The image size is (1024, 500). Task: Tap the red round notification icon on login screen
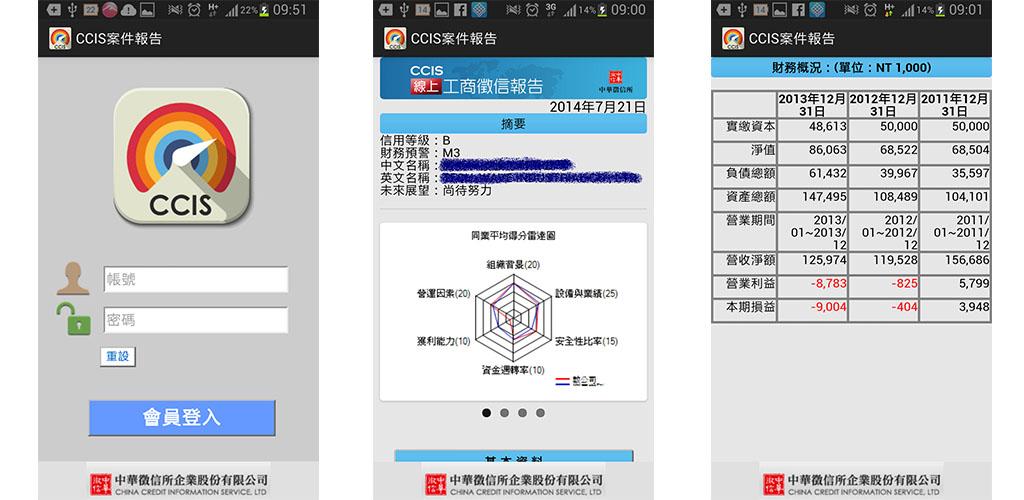point(110,10)
